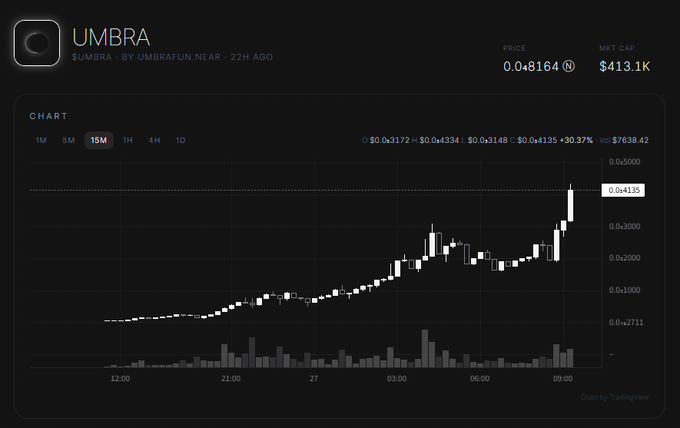The image size is (680, 428).
Task: Click the 12:00 time axis label
Action: (x=120, y=379)
